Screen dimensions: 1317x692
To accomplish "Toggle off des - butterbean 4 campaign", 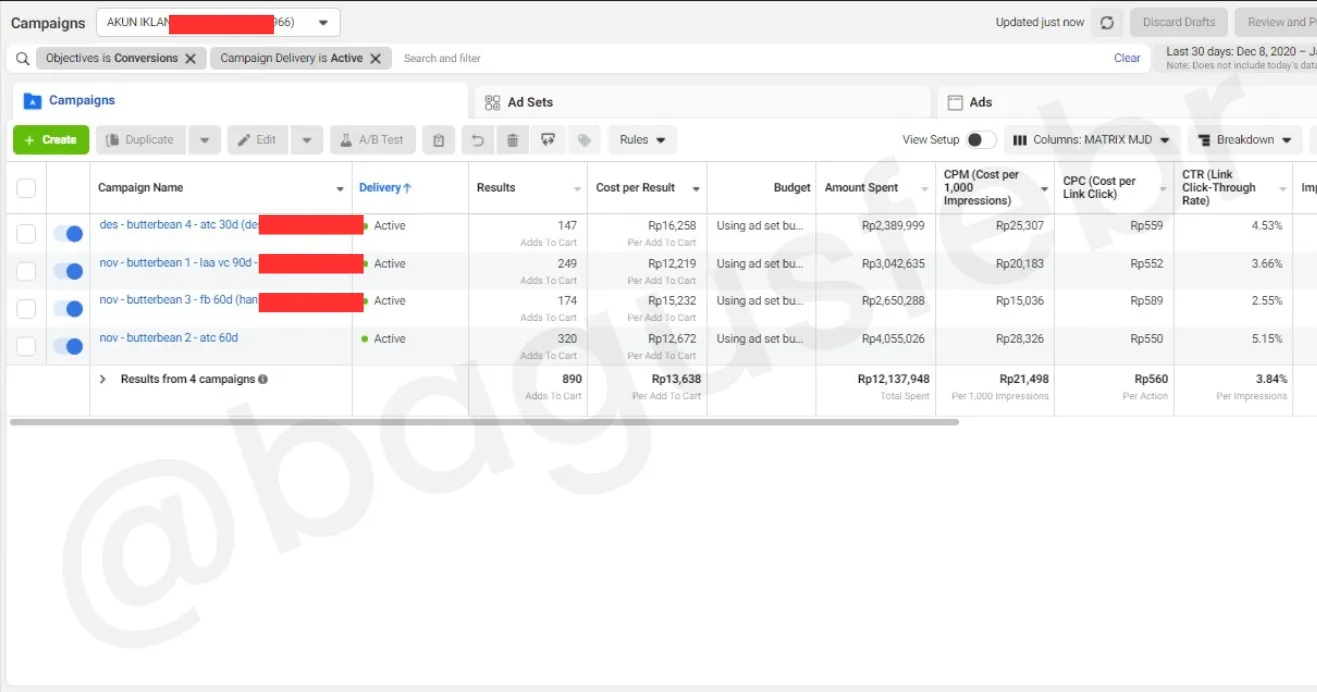I will (67, 233).
